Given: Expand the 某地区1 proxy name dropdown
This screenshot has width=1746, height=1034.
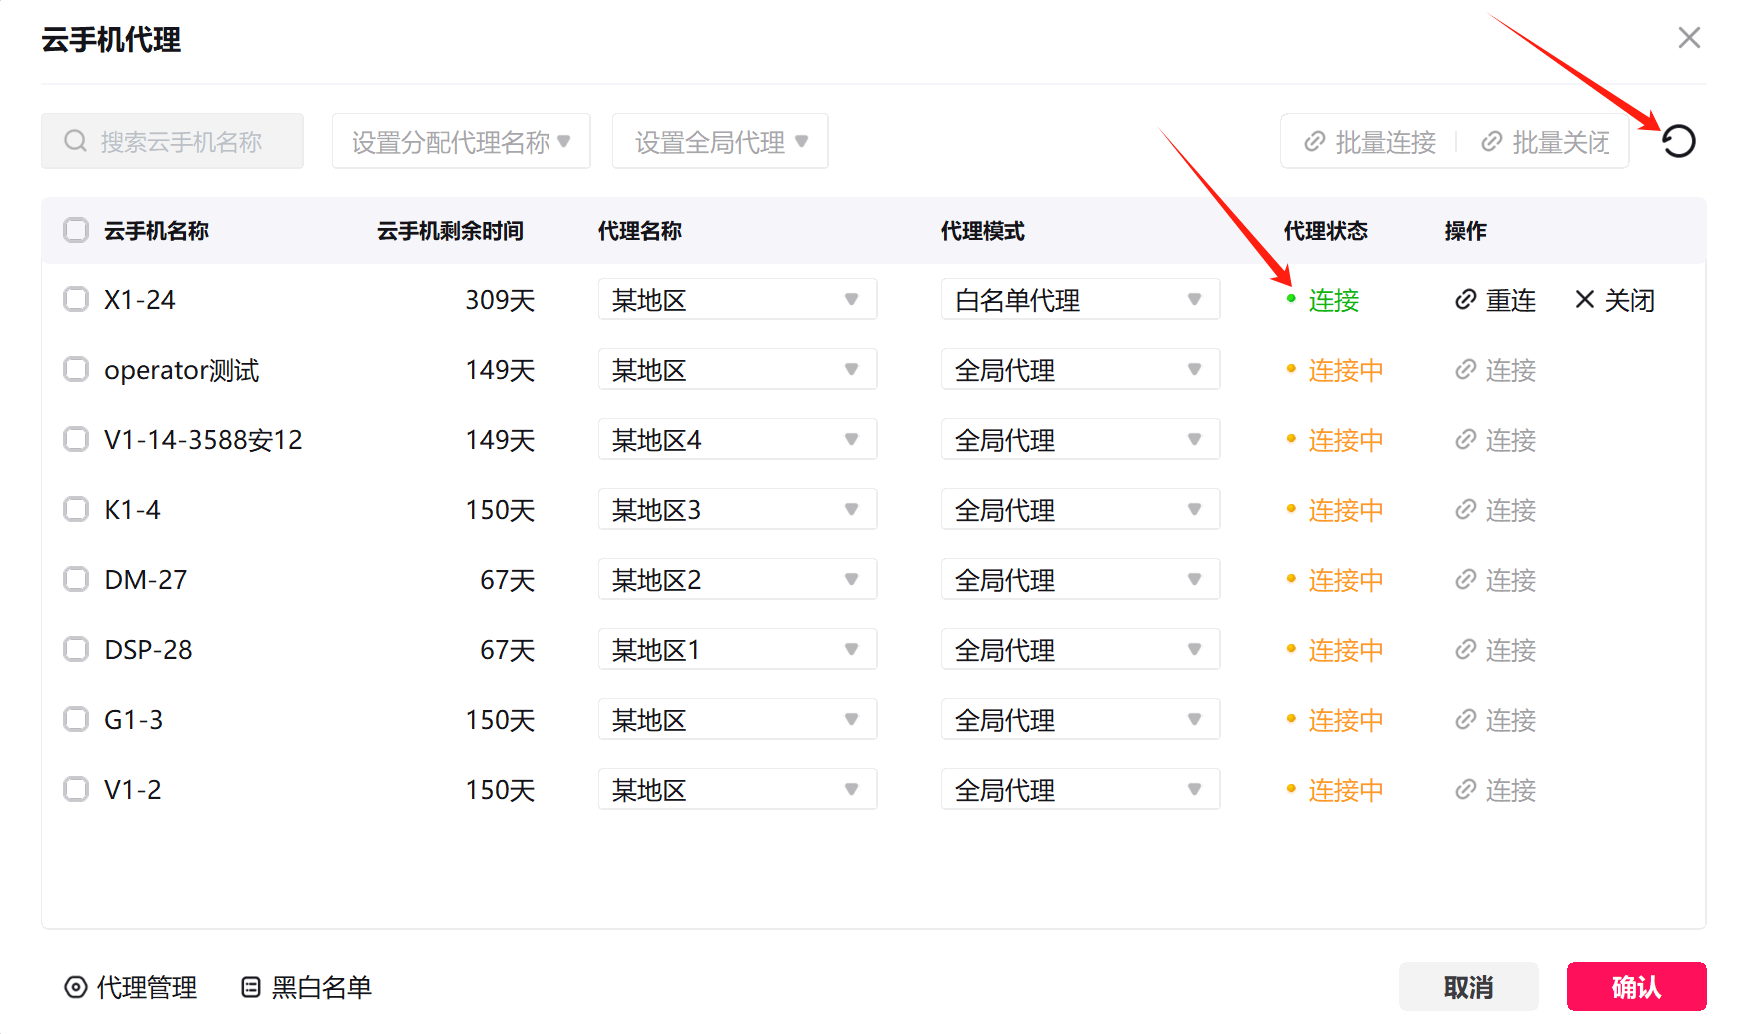Looking at the screenshot, I should click(x=737, y=649).
